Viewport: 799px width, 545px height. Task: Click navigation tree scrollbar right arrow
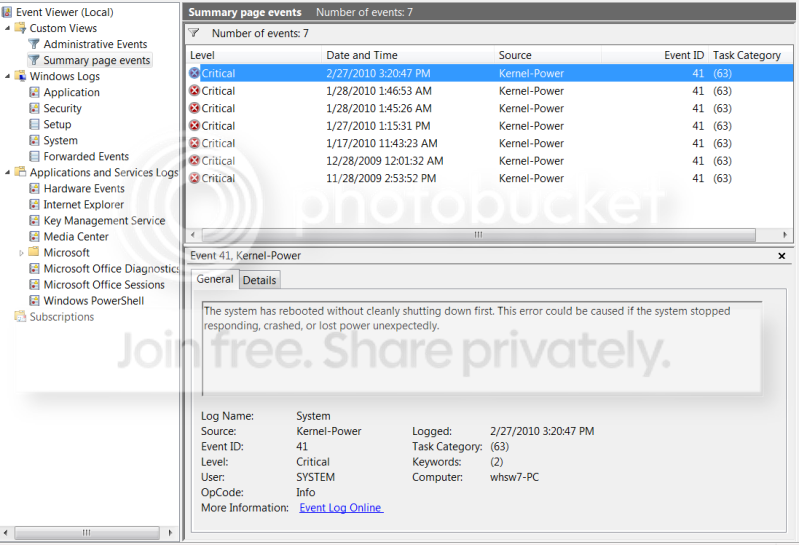[x=170, y=533]
